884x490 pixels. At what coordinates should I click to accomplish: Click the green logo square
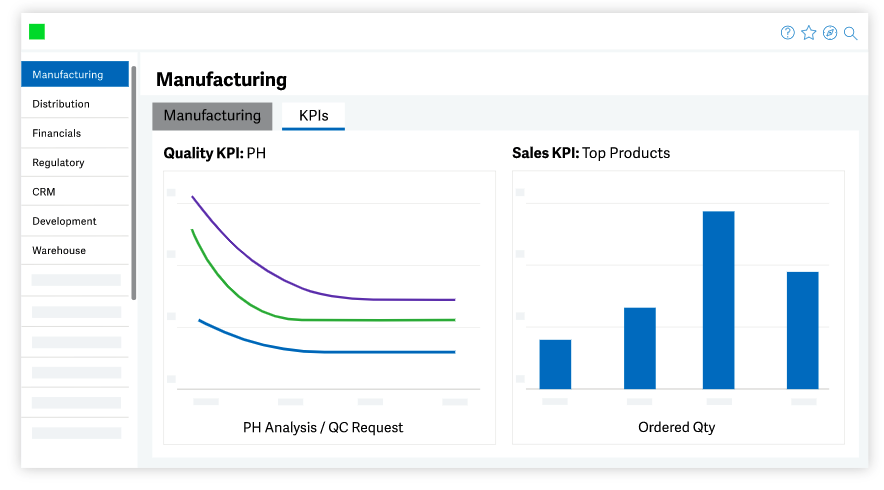(37, 32)
